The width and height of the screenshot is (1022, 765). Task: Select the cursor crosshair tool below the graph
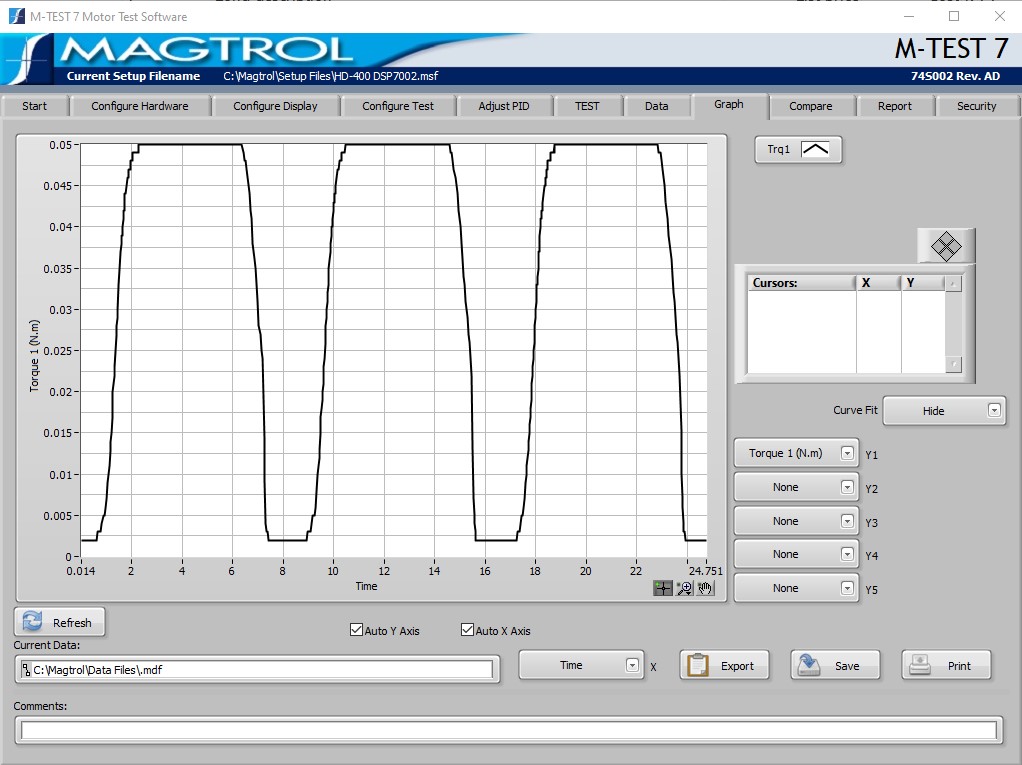[663, 588]
